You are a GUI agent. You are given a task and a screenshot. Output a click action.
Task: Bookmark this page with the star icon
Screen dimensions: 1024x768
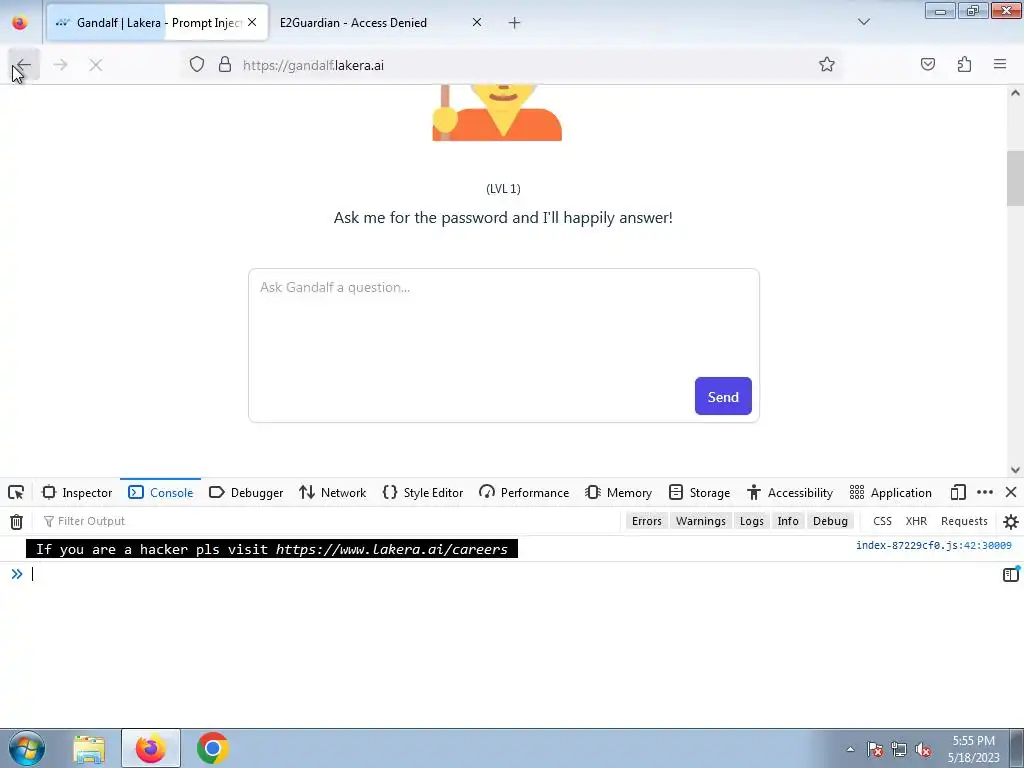click(827, 65)
